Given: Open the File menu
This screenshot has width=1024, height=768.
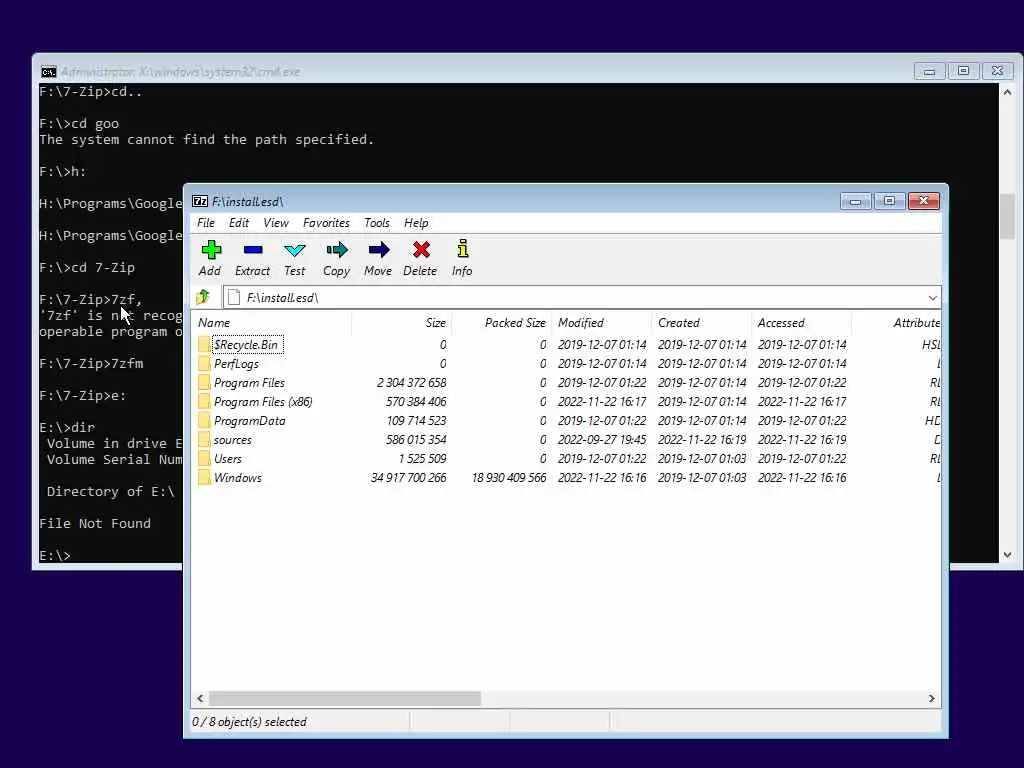Looking at the screenshot, I should click(x=206, y=223).
